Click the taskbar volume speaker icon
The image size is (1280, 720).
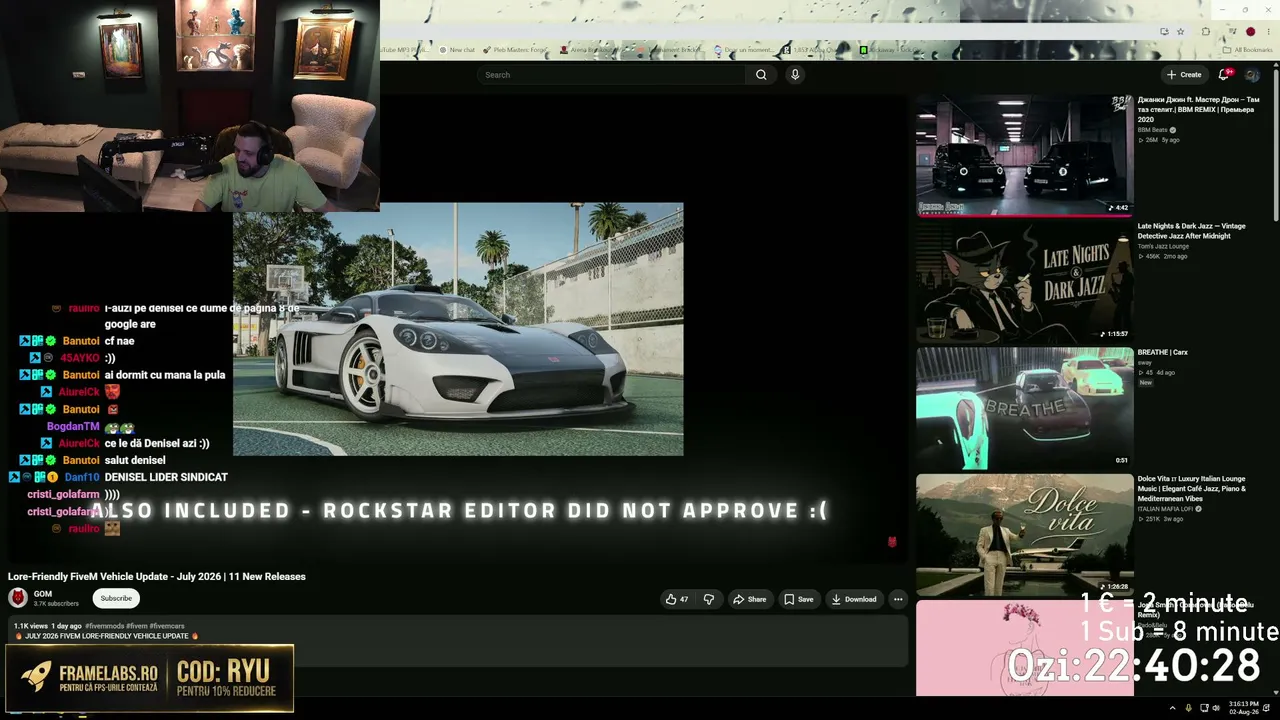pos(1217,708)
